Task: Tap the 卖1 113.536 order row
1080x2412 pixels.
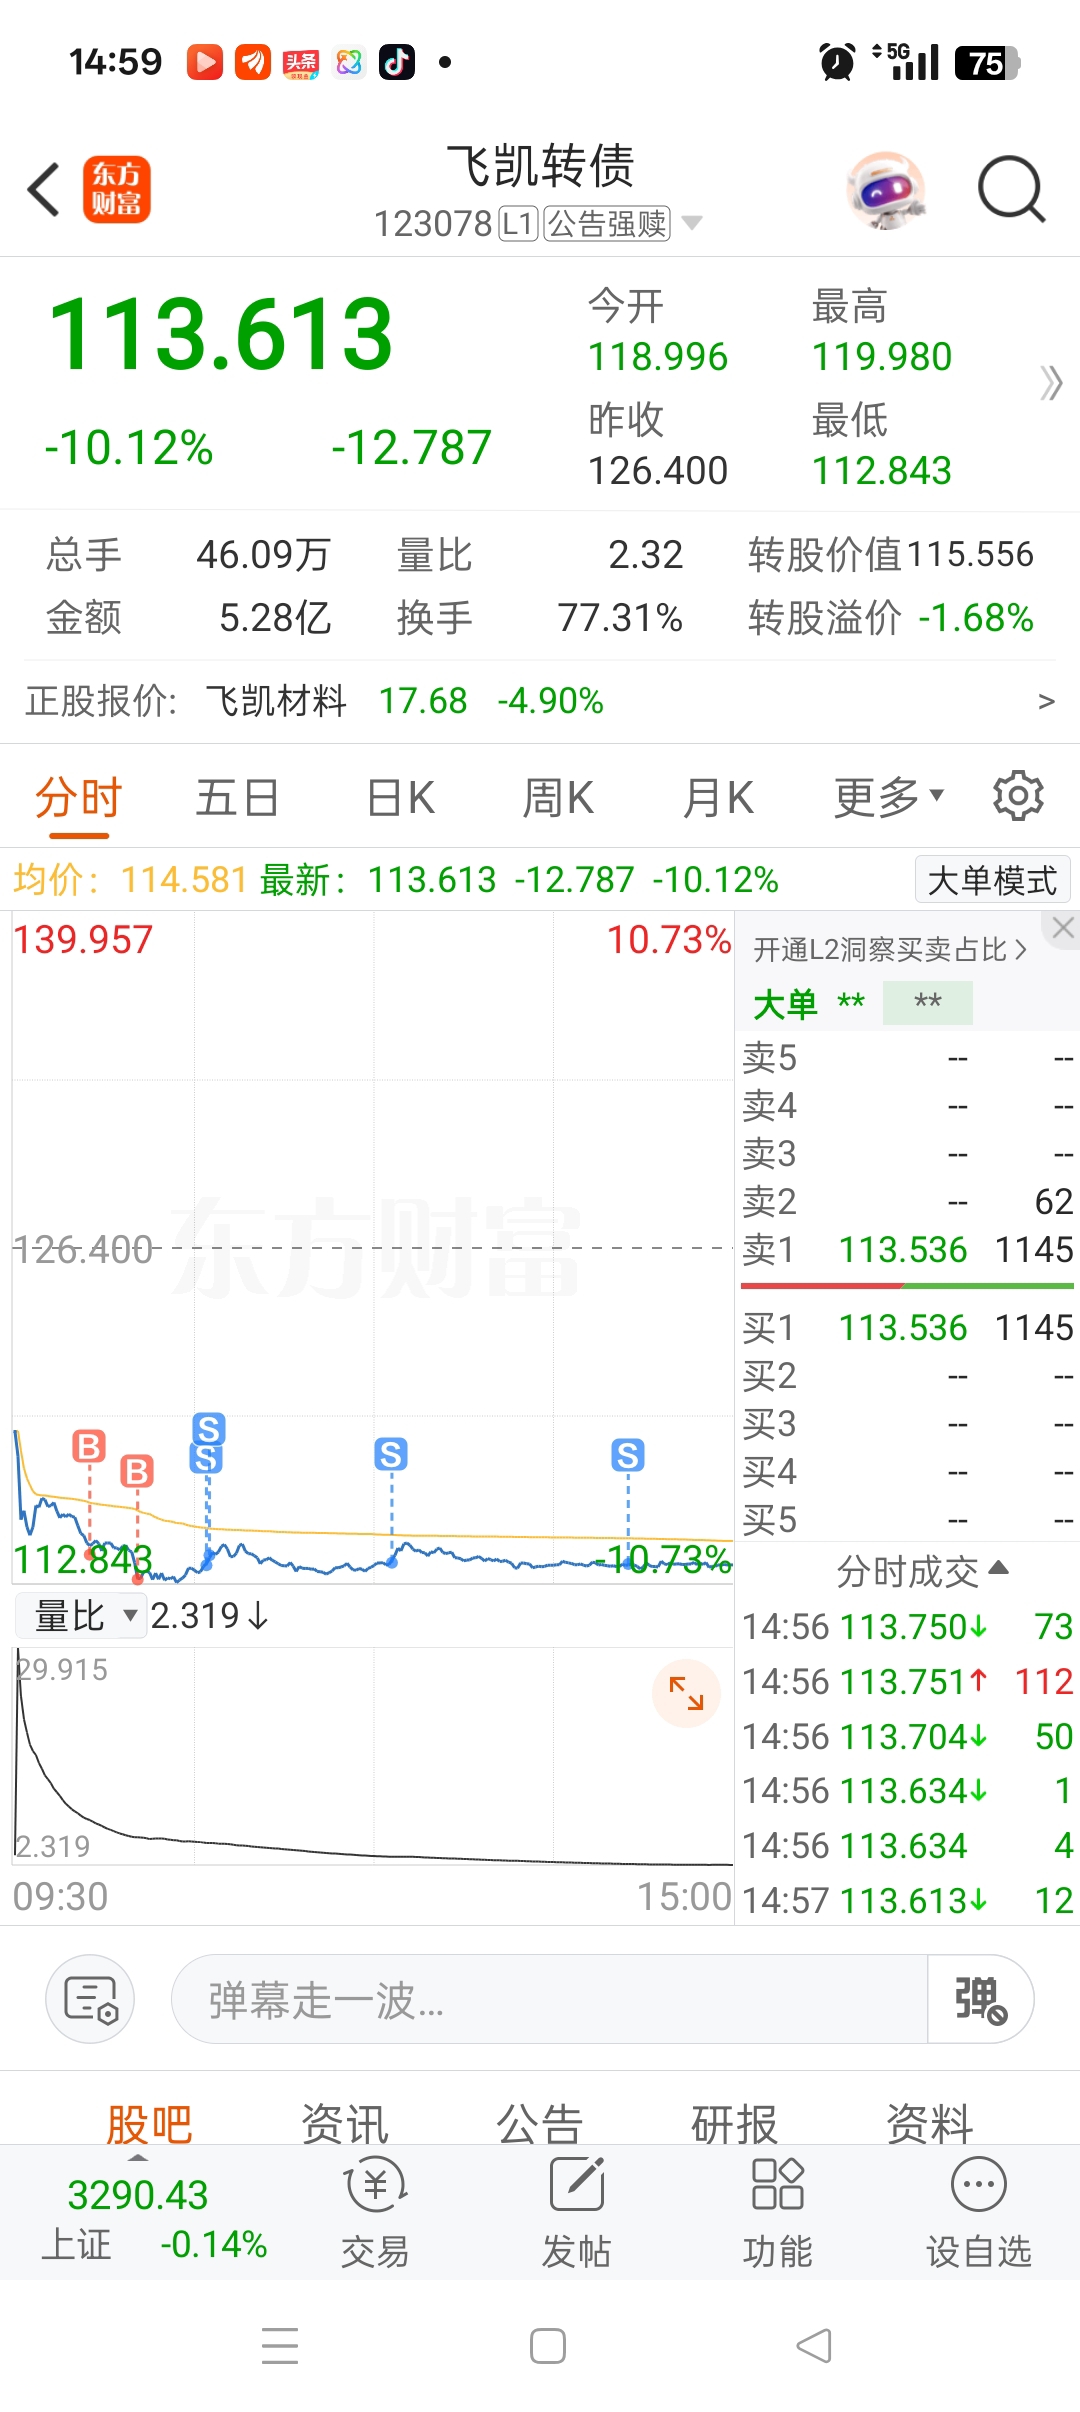Action: (907, 1249)
